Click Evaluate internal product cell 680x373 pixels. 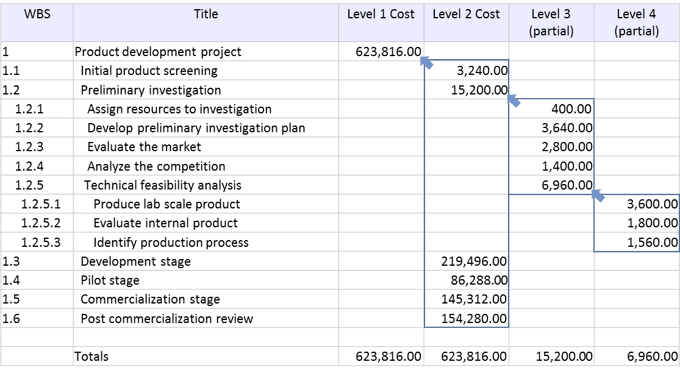[x=206, y=223]
